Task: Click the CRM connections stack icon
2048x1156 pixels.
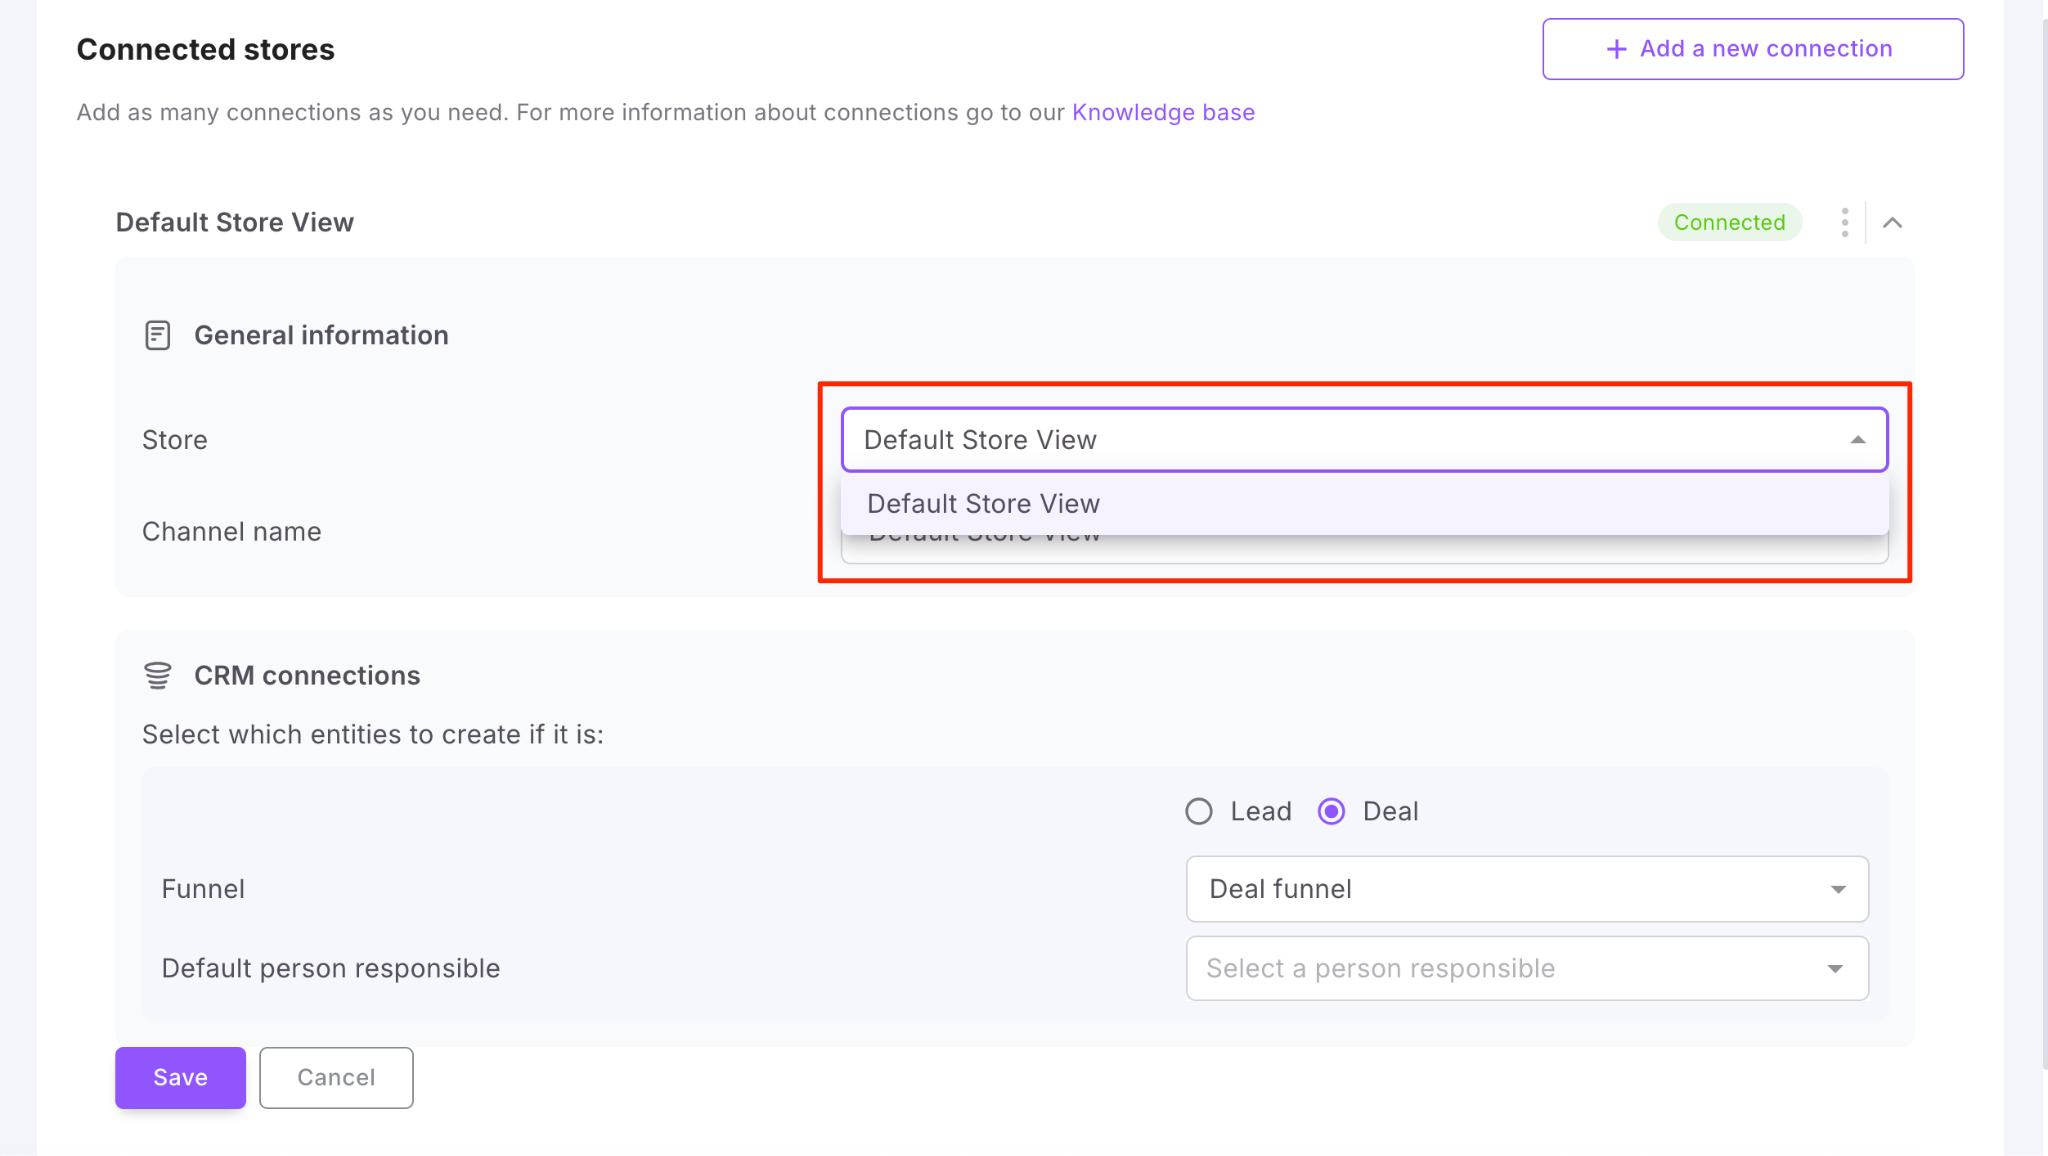Action: click(x=157, y=676)
